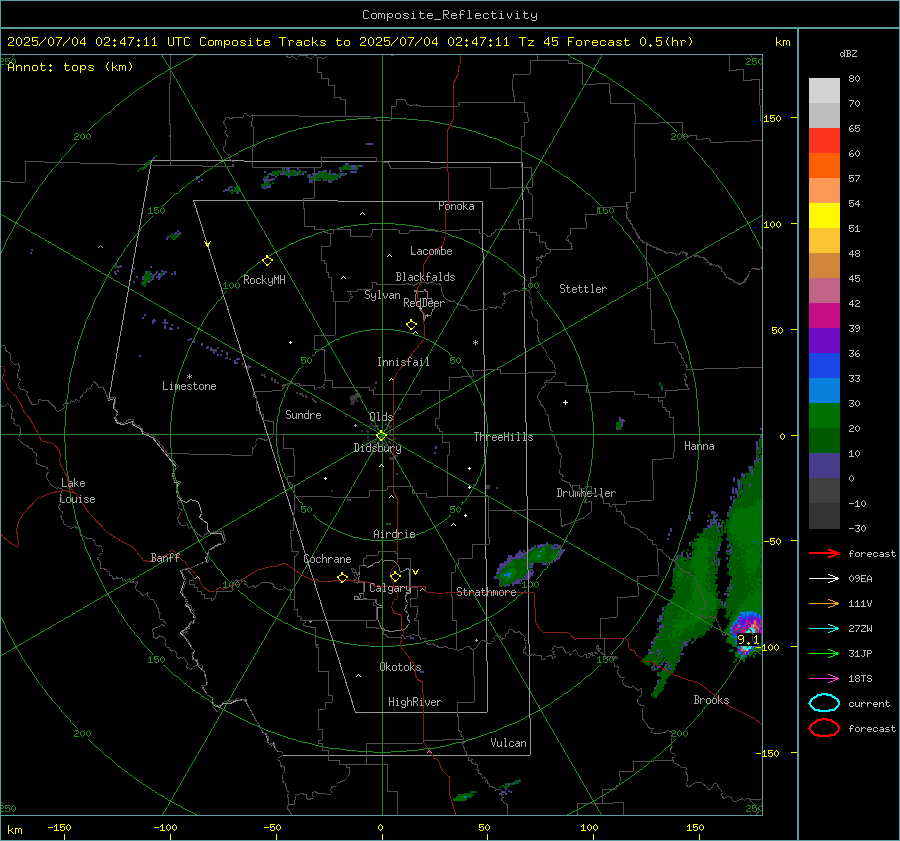The image size is (900, 841).
Task: Click the Banff label
Action: 165,557
